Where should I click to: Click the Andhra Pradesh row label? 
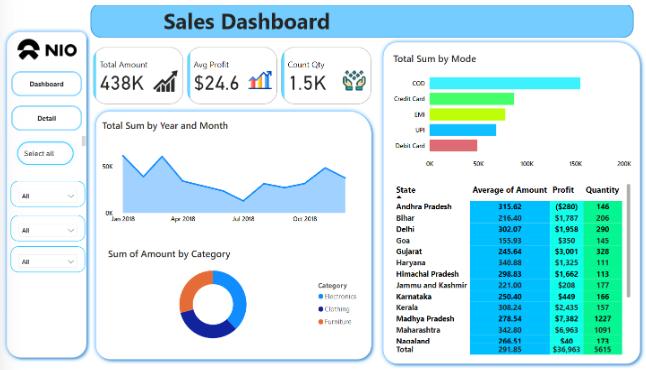coord(424,206)
